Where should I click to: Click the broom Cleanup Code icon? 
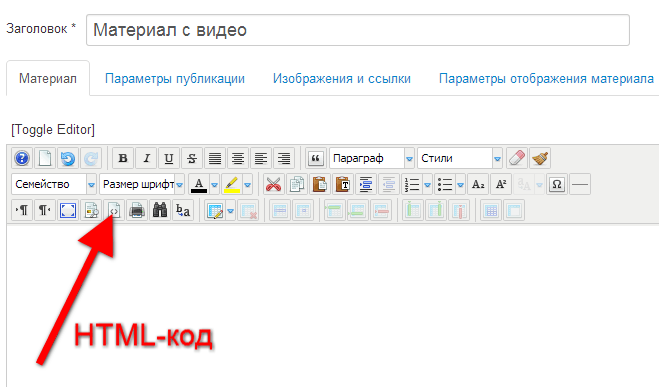540,158
